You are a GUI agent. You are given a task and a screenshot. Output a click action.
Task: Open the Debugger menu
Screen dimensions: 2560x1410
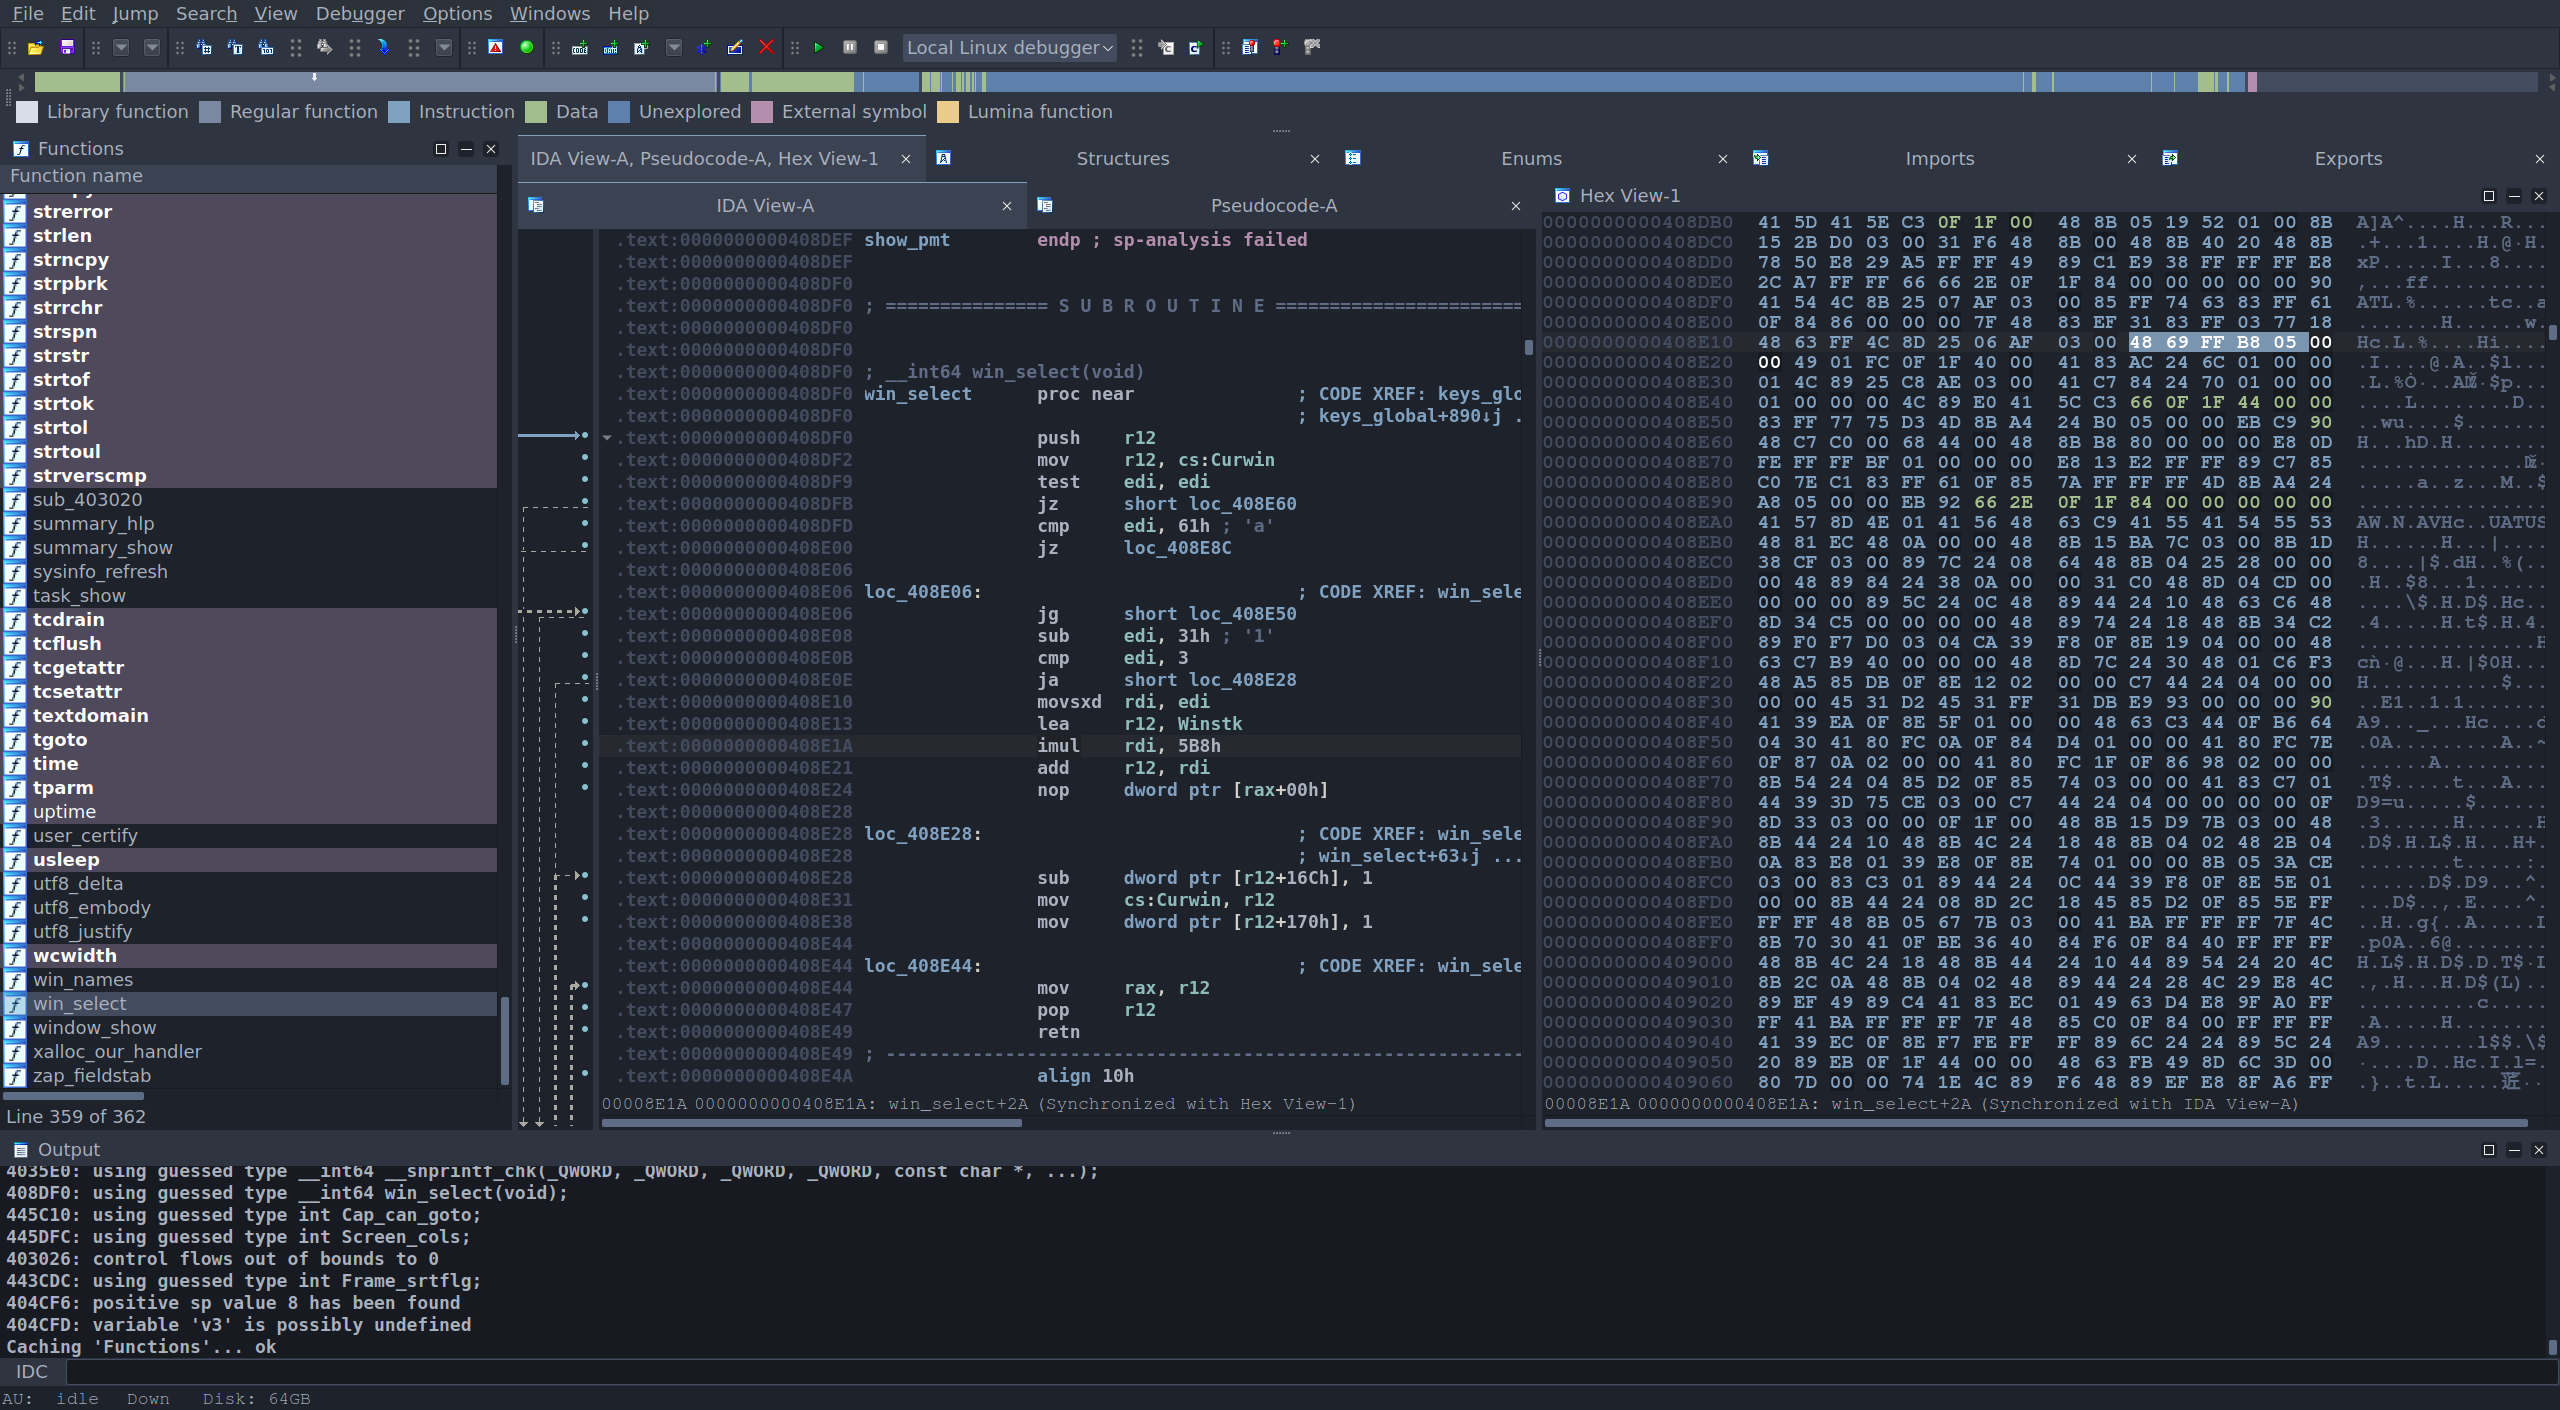[359, 13]
